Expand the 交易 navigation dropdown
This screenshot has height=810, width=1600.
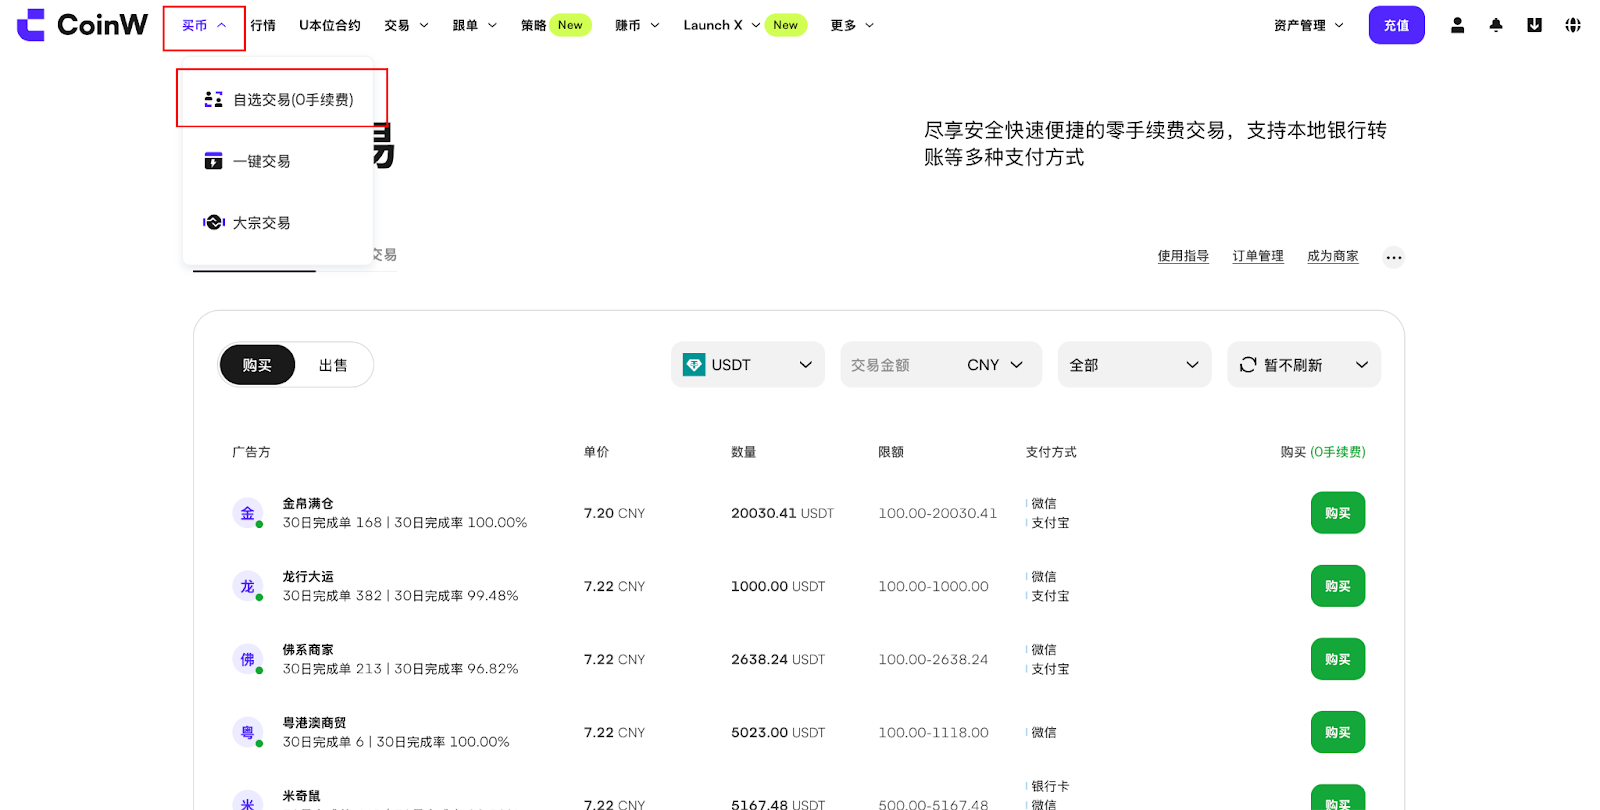(x=406, y=26)
